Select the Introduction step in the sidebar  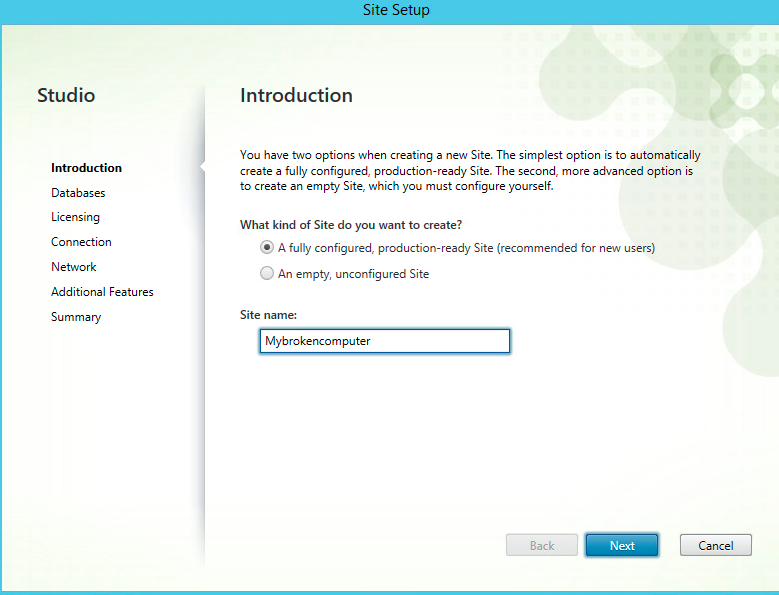pyautogui.click(x=86, y=168)
